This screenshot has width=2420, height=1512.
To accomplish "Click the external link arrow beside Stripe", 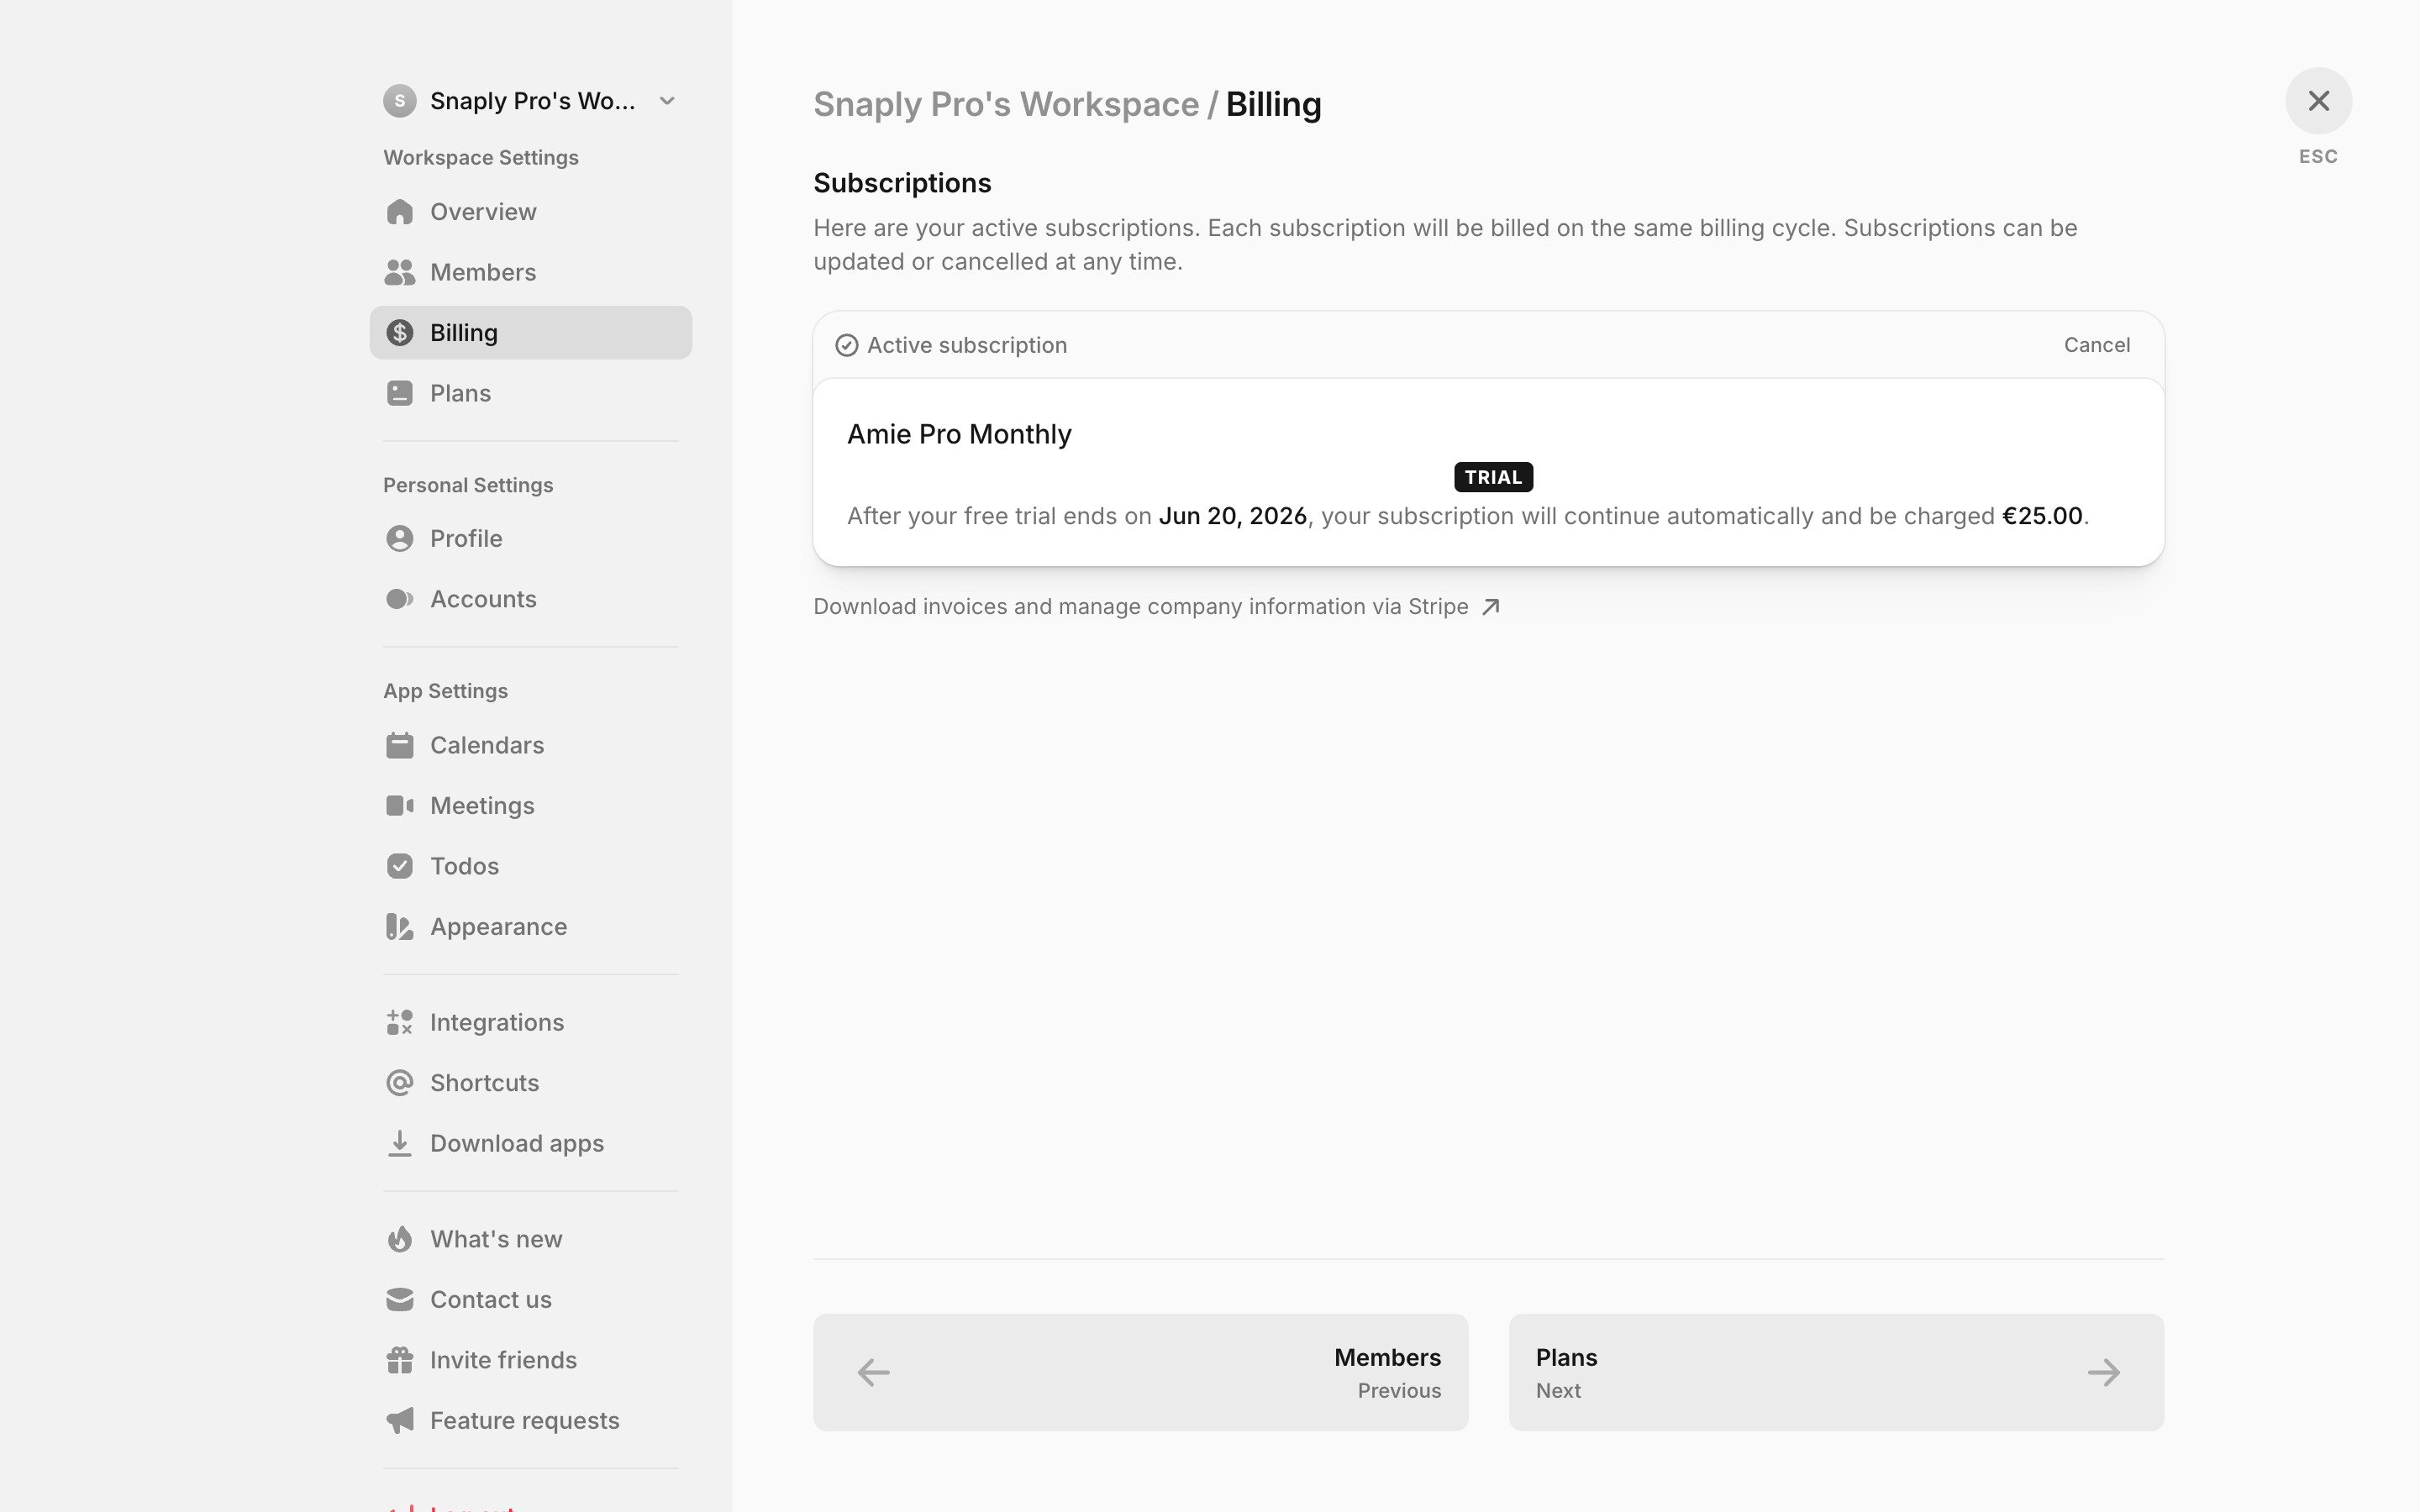I will 1491,607.
